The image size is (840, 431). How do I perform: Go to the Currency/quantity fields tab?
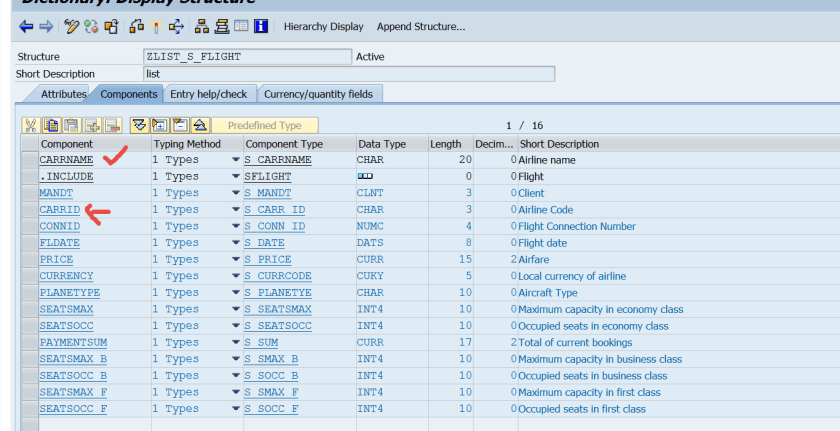[x=318, y=94]
